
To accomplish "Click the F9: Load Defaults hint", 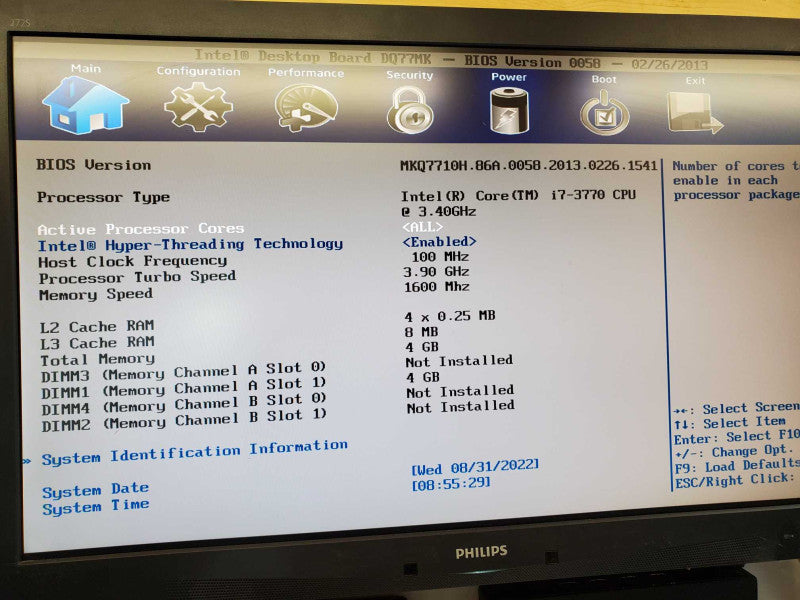I will point(737,466).
